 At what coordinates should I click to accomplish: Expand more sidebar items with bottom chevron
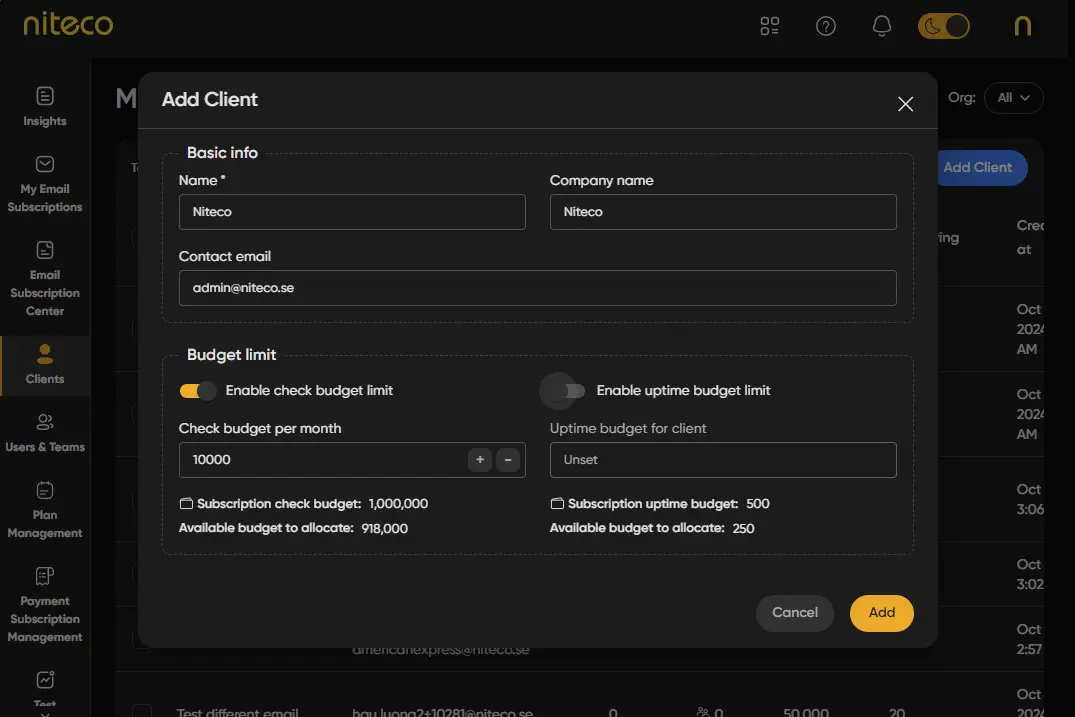coord(45,714)
